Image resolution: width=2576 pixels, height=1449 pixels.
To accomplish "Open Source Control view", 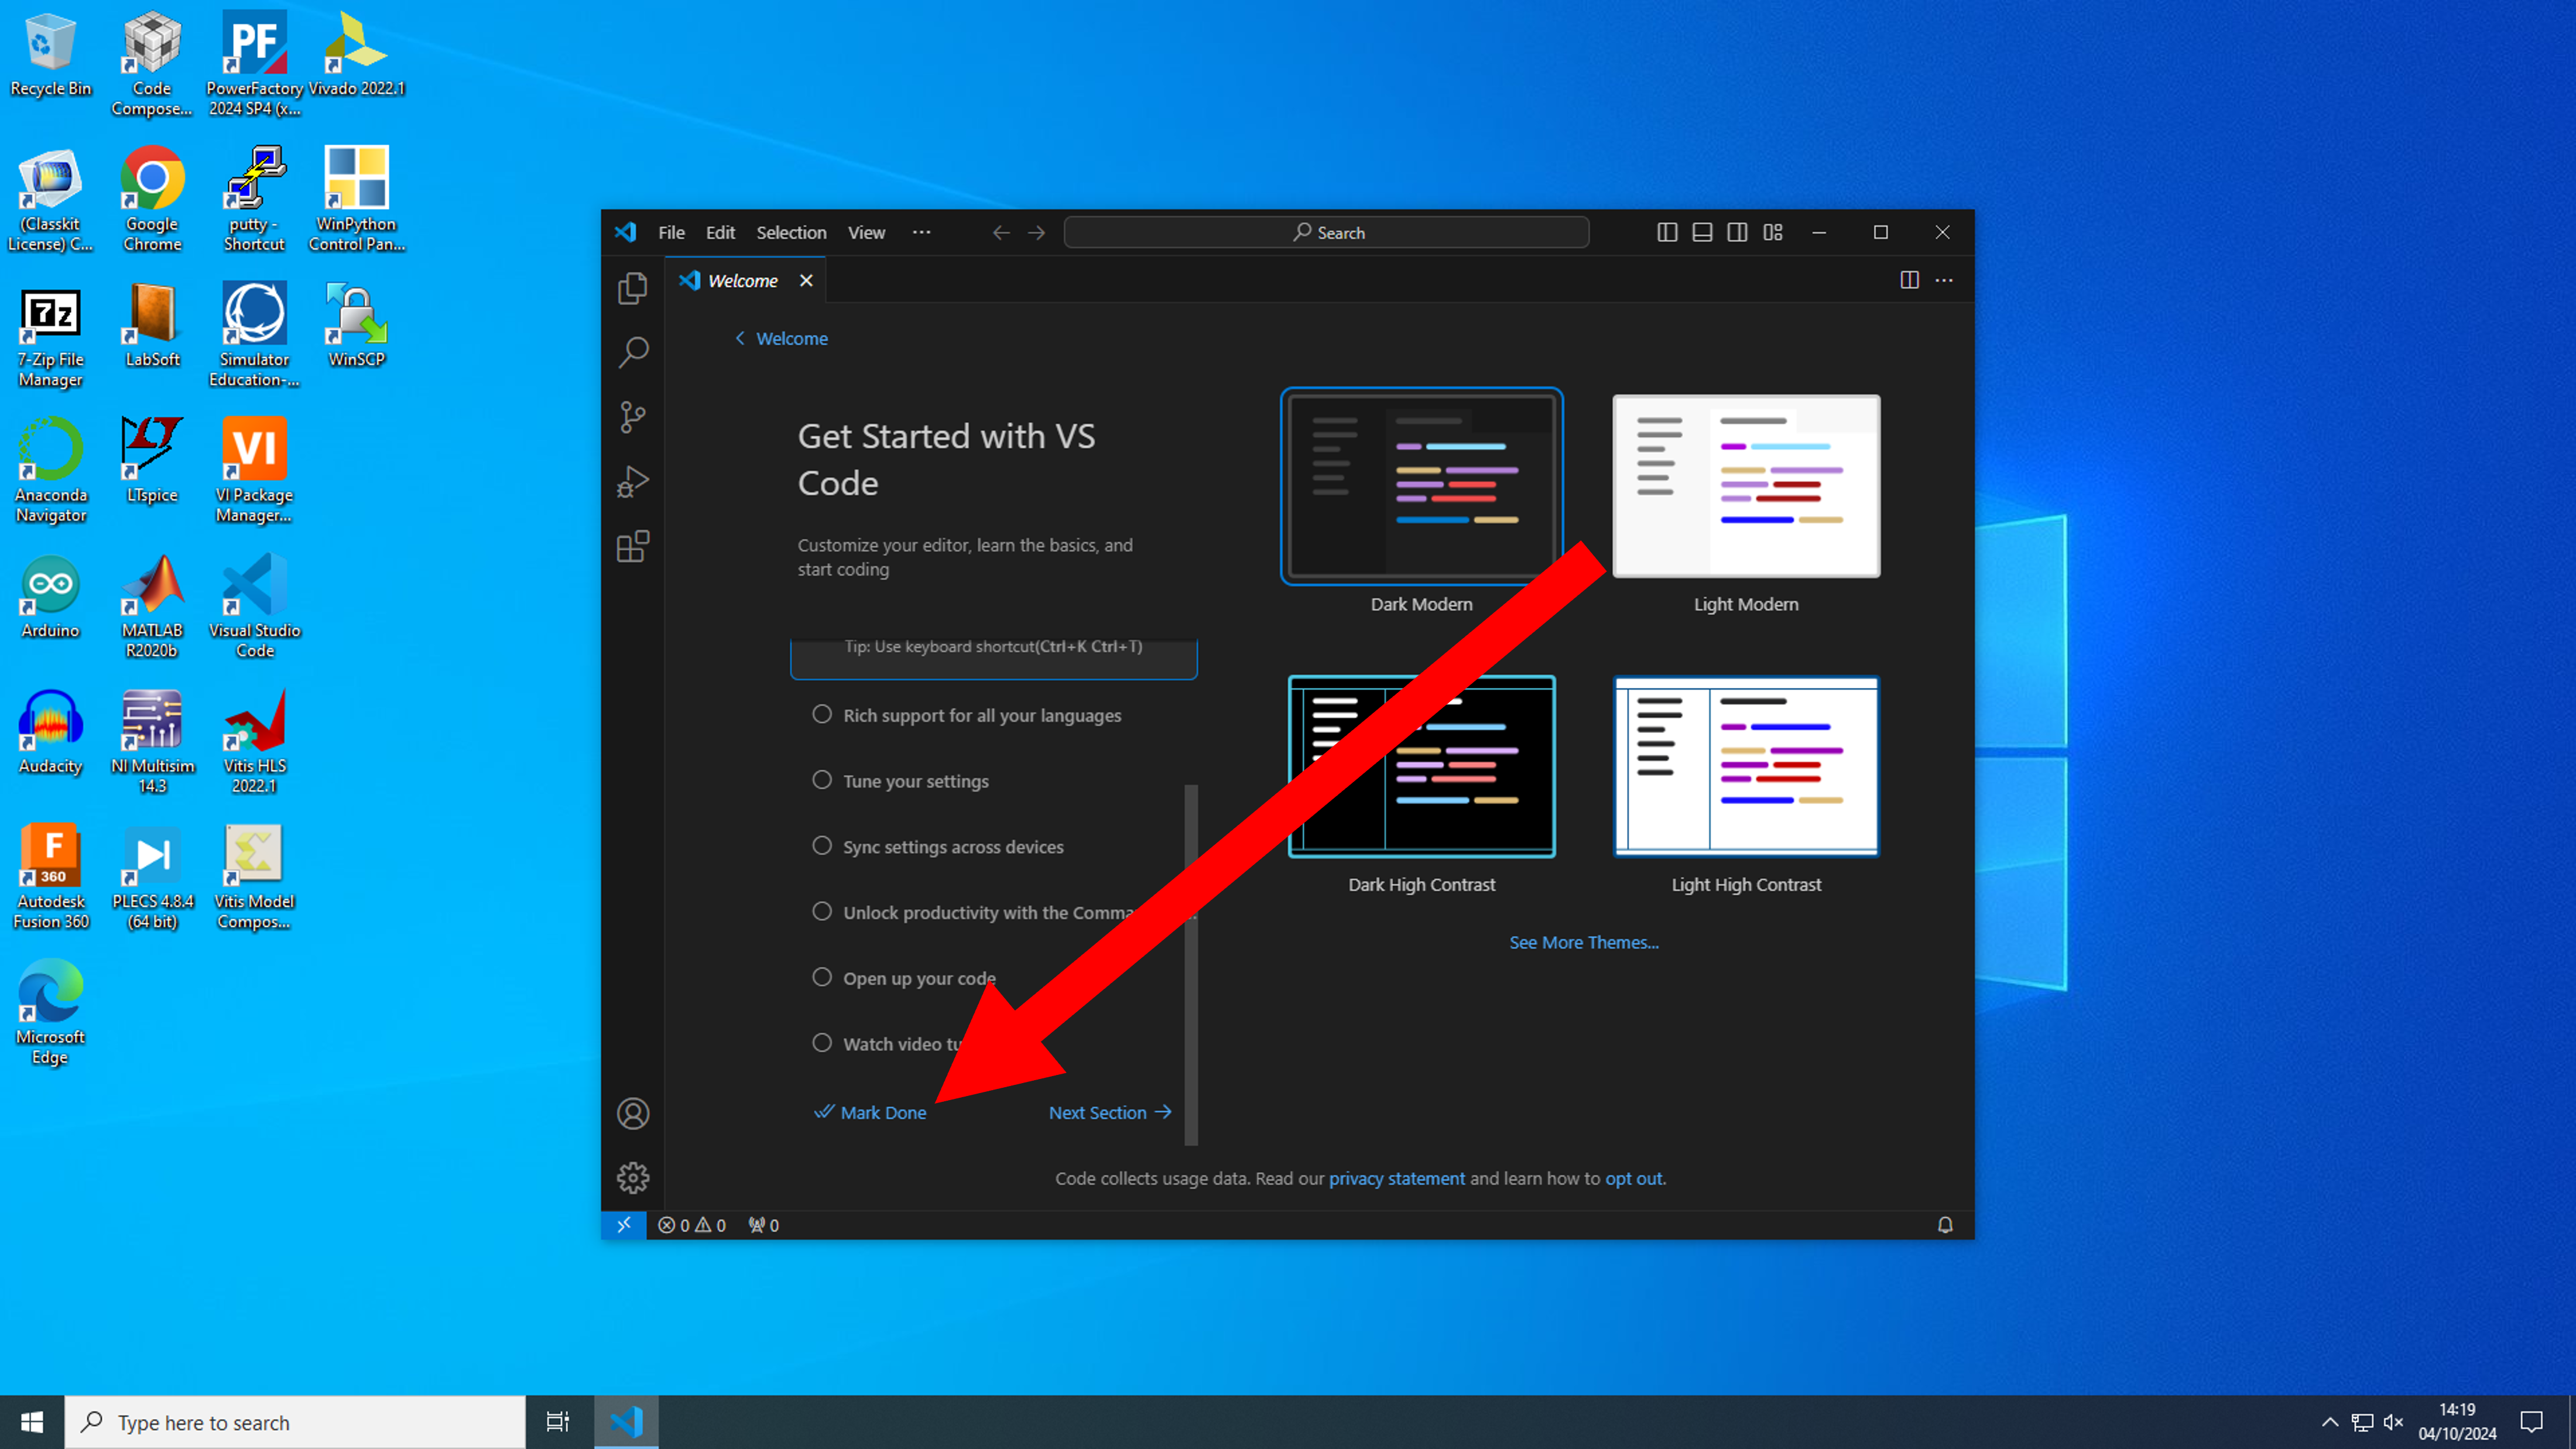I will (x=632, y=417).
